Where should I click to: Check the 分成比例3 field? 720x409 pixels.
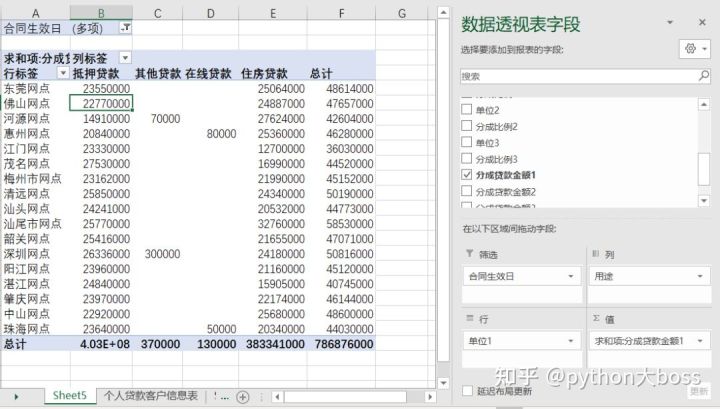coord(467,159)
